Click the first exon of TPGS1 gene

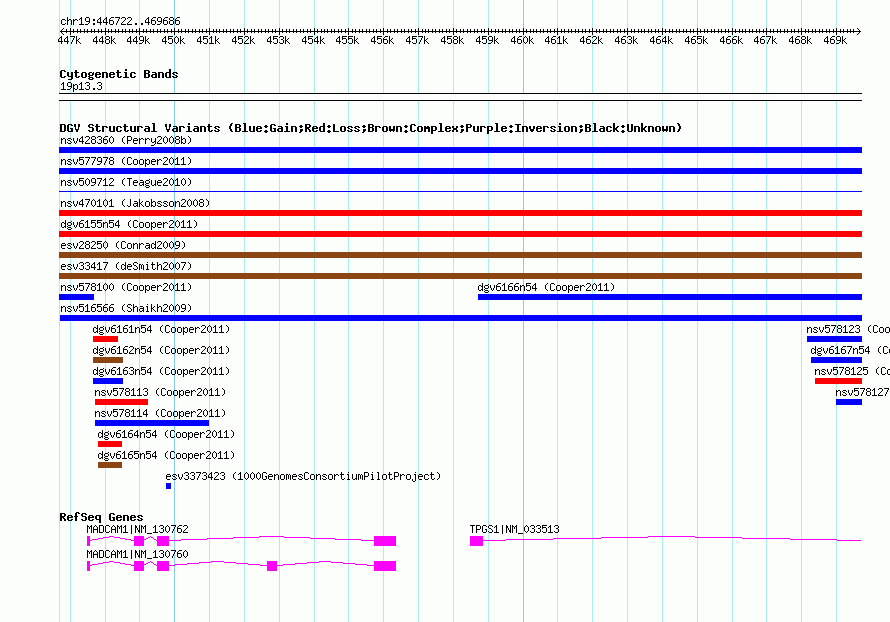pos(476,541)
